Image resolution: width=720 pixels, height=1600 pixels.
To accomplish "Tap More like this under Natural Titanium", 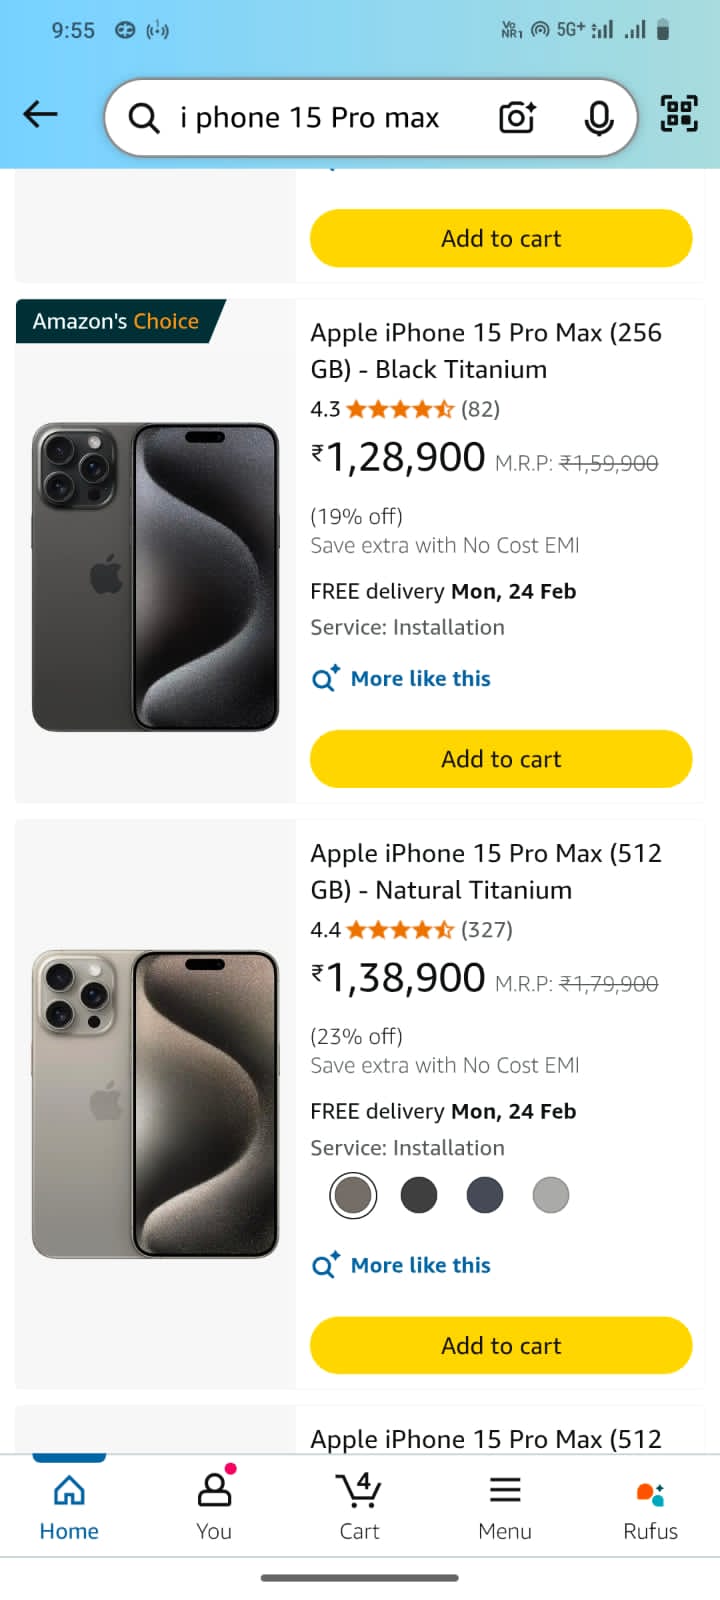I will [x=420, y=1265].
